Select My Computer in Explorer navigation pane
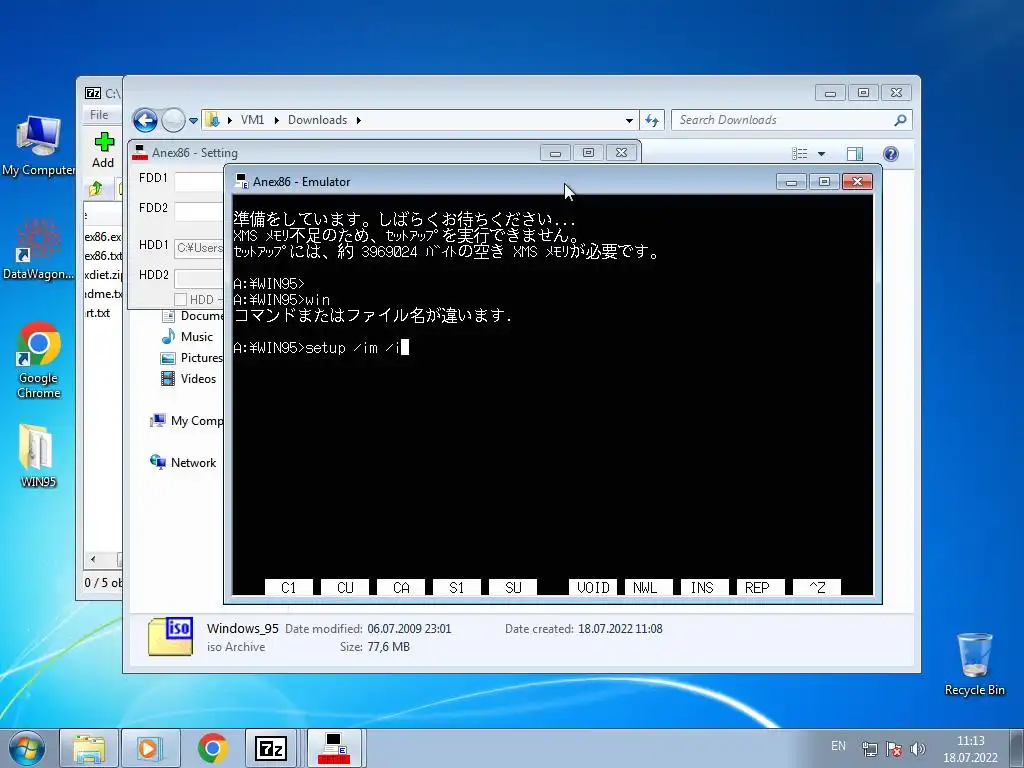1024x768 pixels. point(187,421)
